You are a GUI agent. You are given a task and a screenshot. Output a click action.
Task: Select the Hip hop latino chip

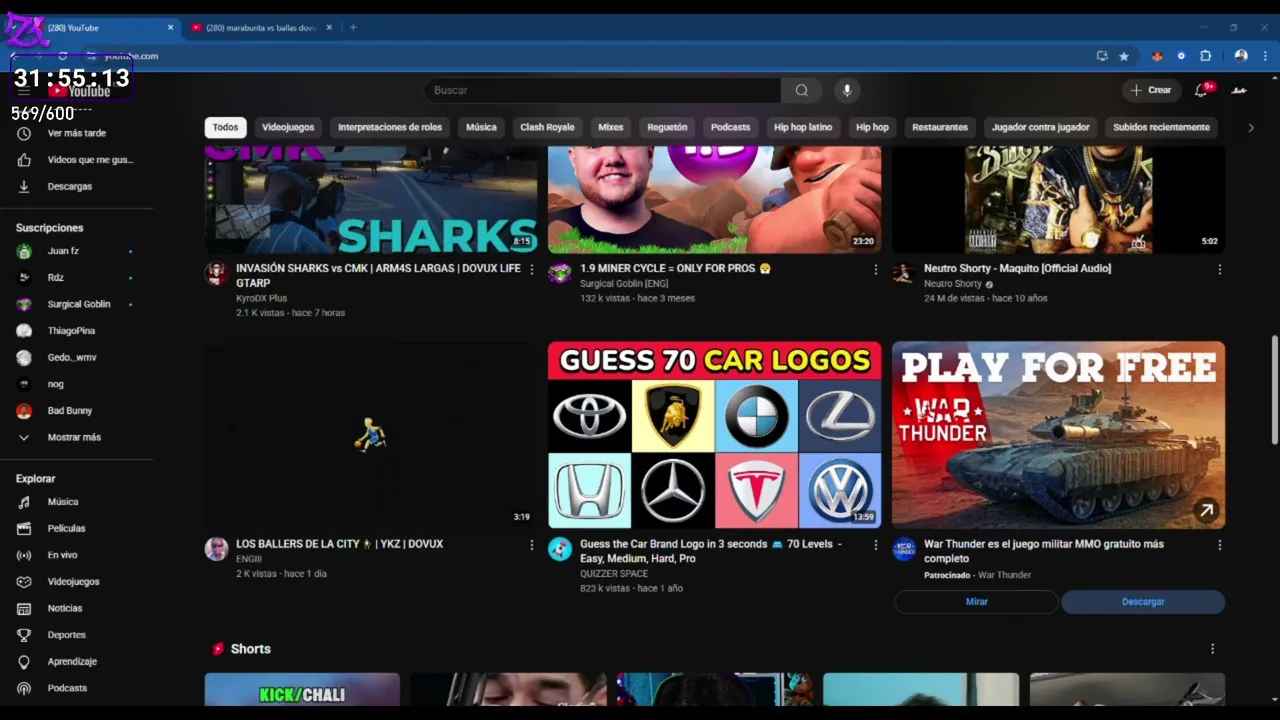click(803, 127)
